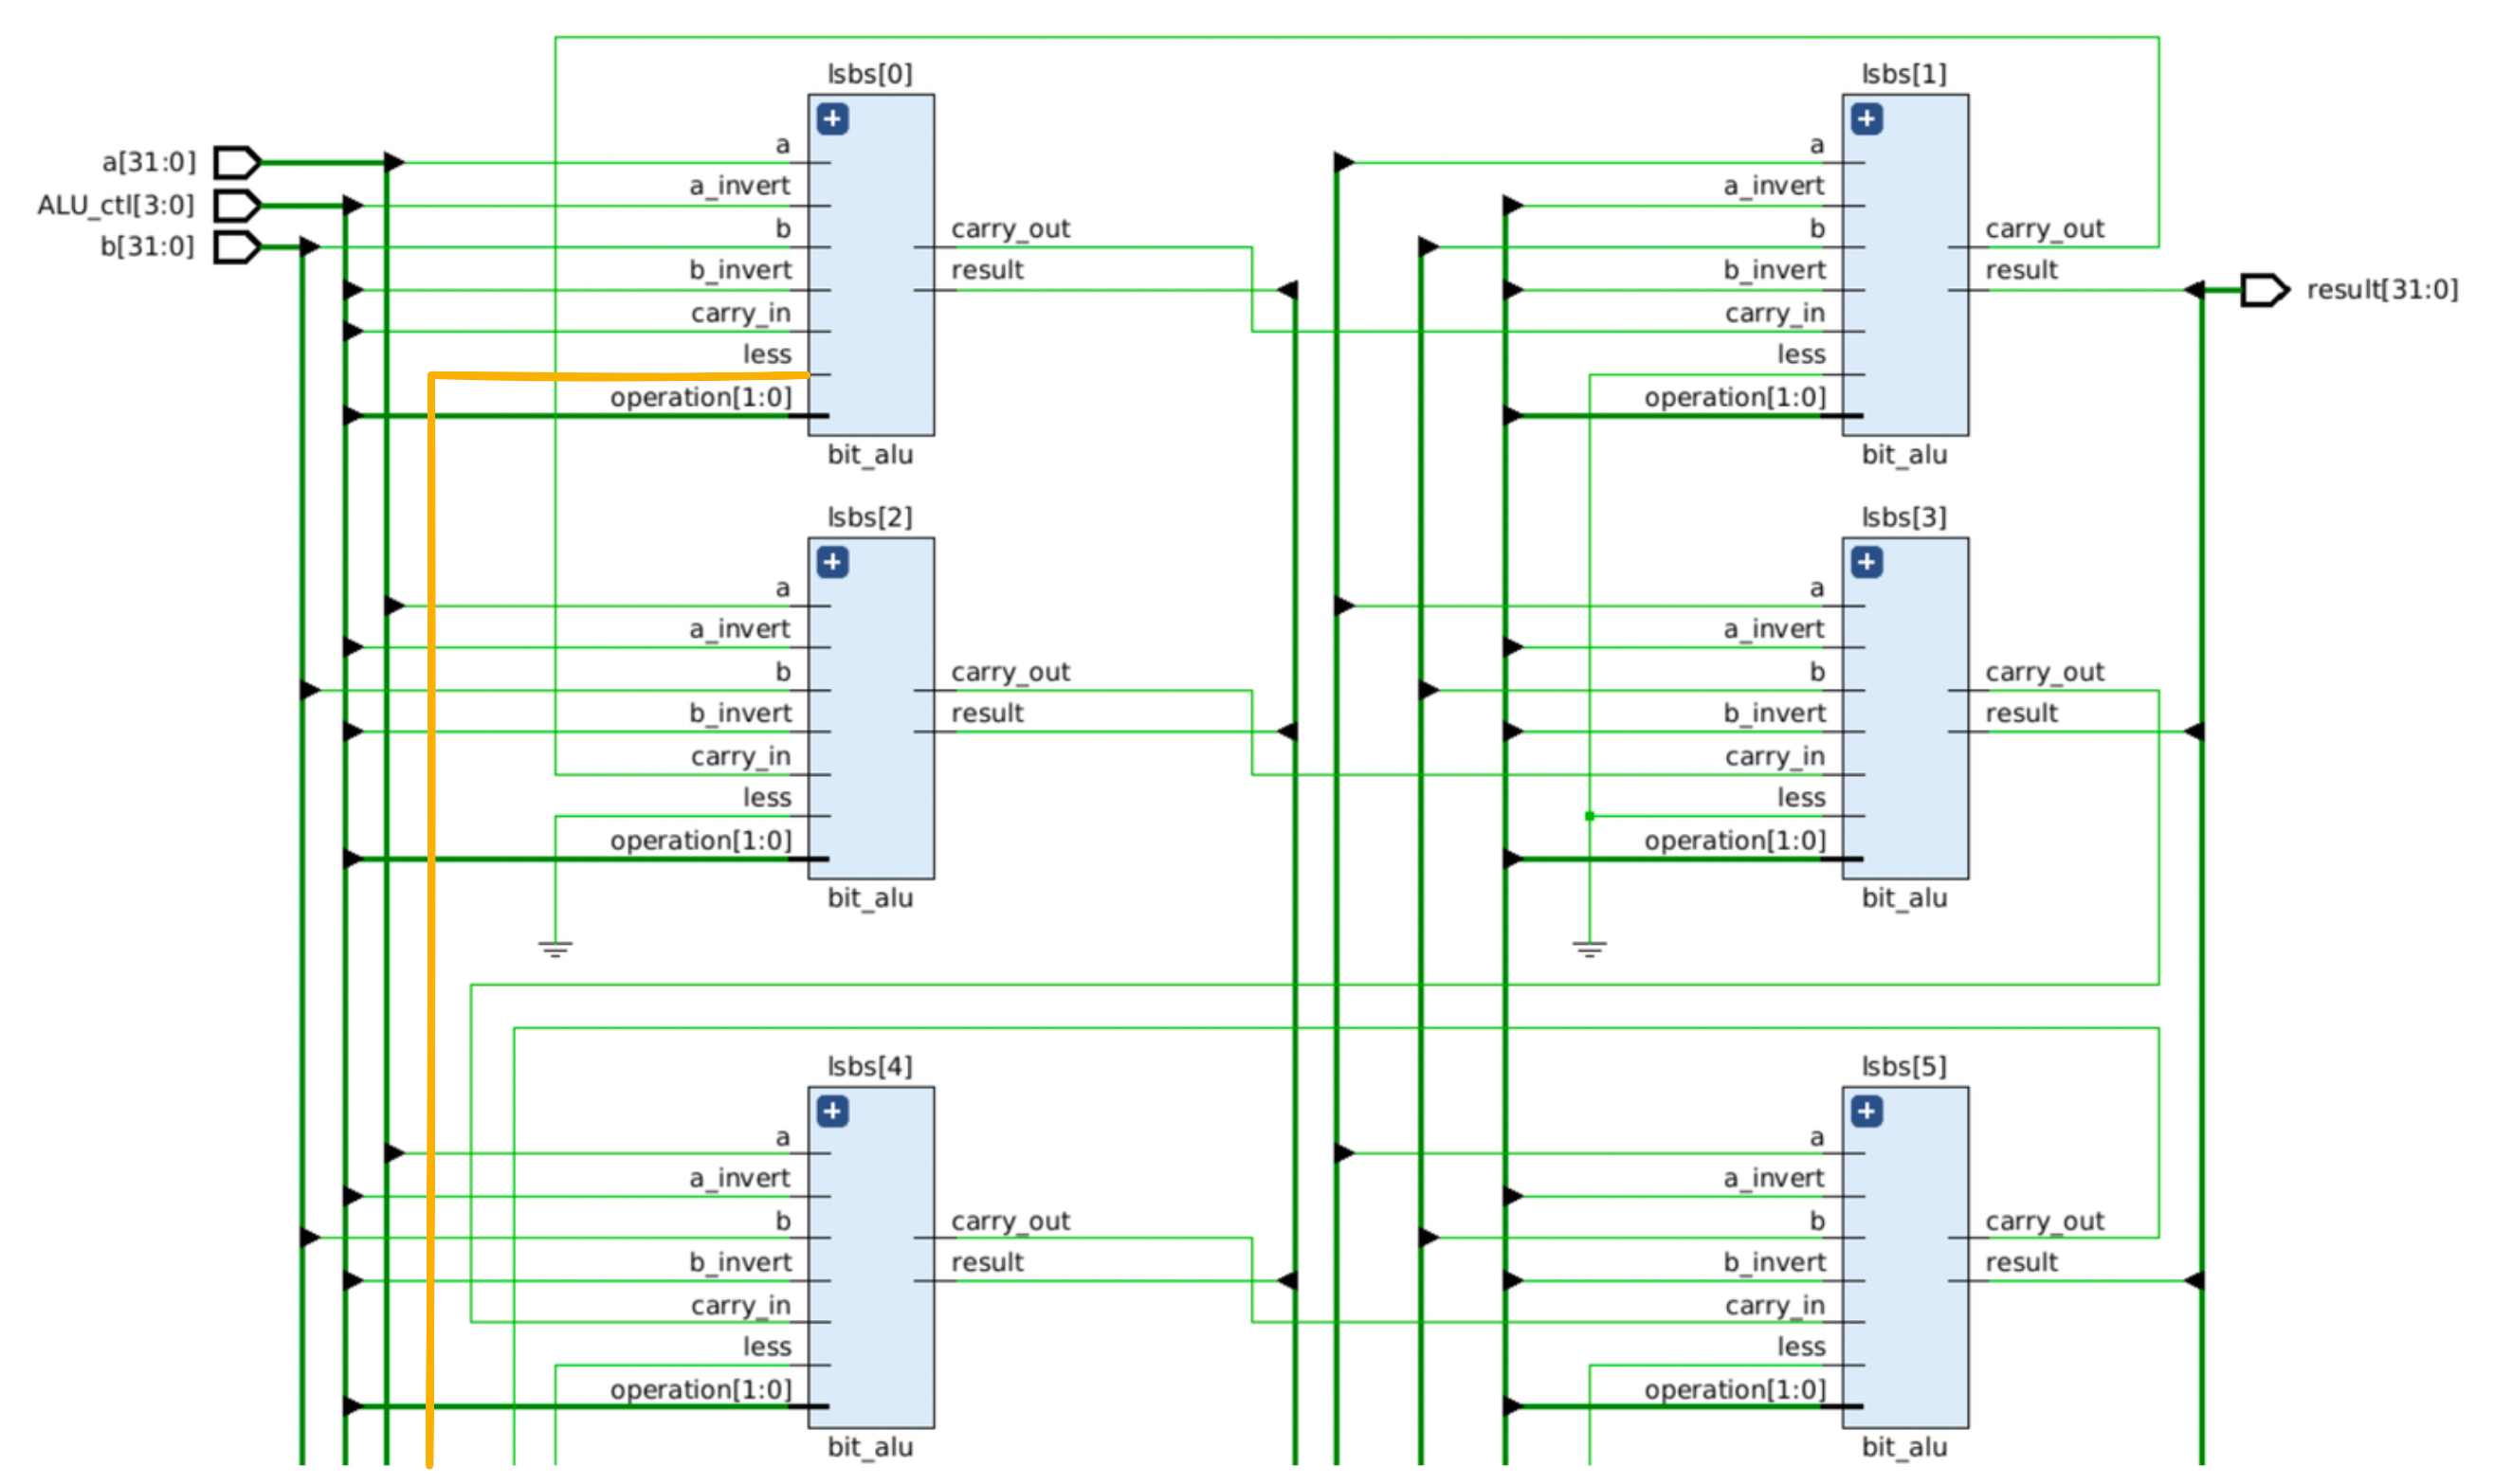Expand the lsbs[5] block plus icon

point(1866,1111)
